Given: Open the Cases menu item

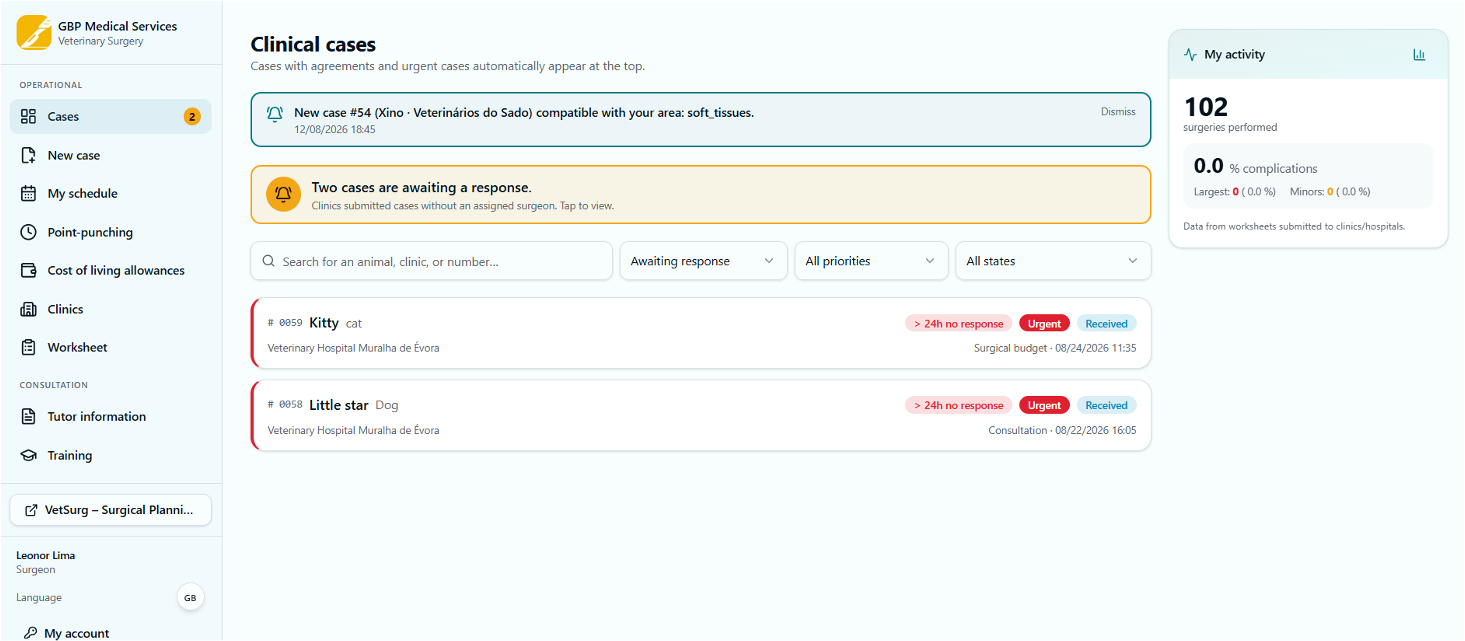Looking at the screenshot, I should click(110, 117).
